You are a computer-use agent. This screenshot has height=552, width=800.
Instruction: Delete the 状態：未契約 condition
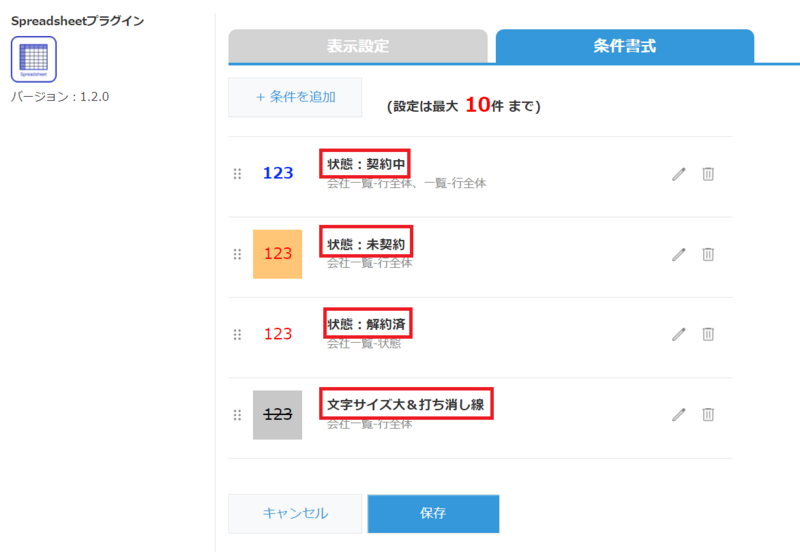tap(708, 254)
